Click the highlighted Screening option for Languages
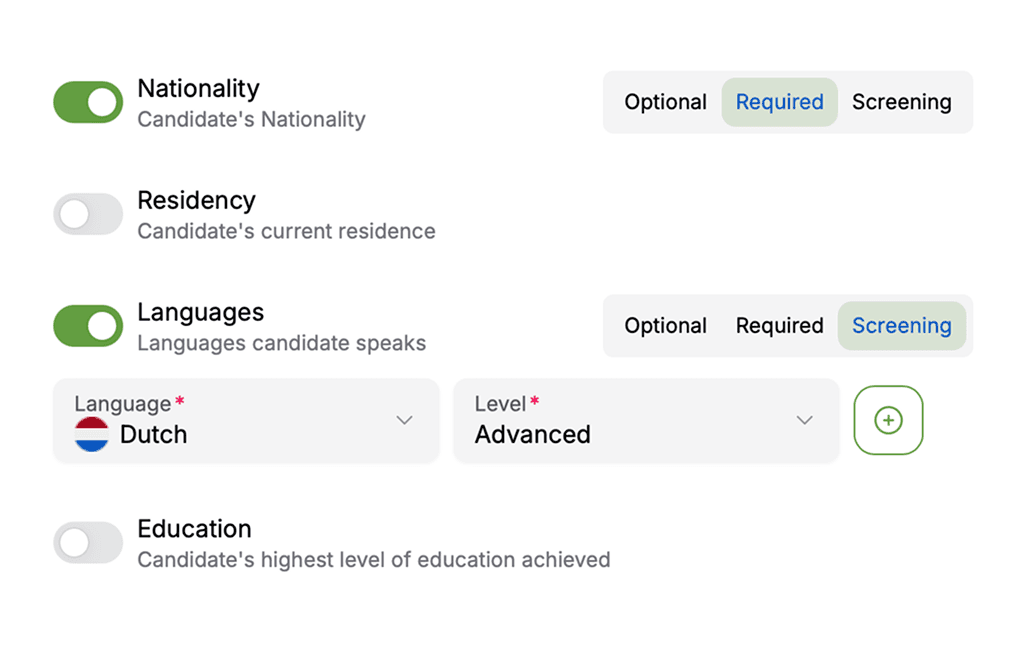The width and height of the screenshot is (1024, 650). tap(901, 325)
